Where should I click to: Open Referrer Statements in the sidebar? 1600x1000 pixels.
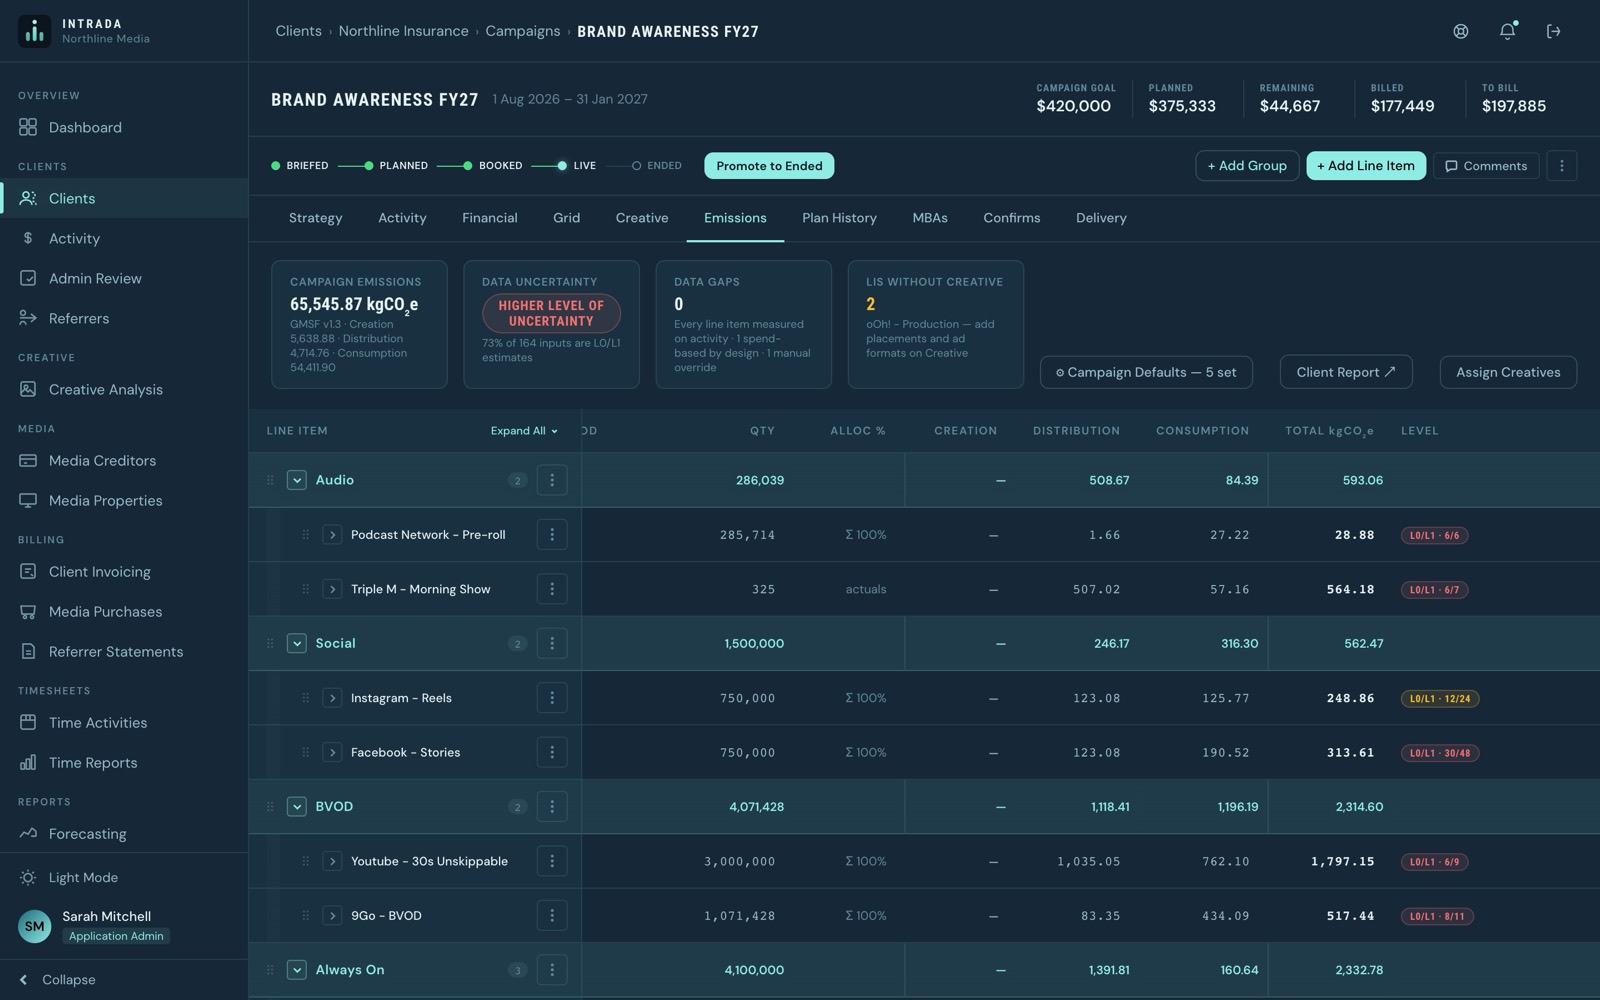[124, 651]
